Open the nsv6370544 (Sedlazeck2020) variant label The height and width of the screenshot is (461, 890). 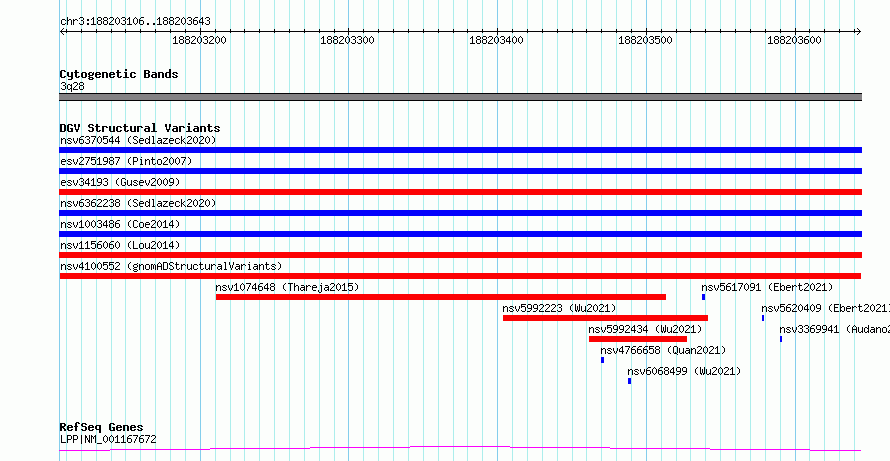coord(138,140)
